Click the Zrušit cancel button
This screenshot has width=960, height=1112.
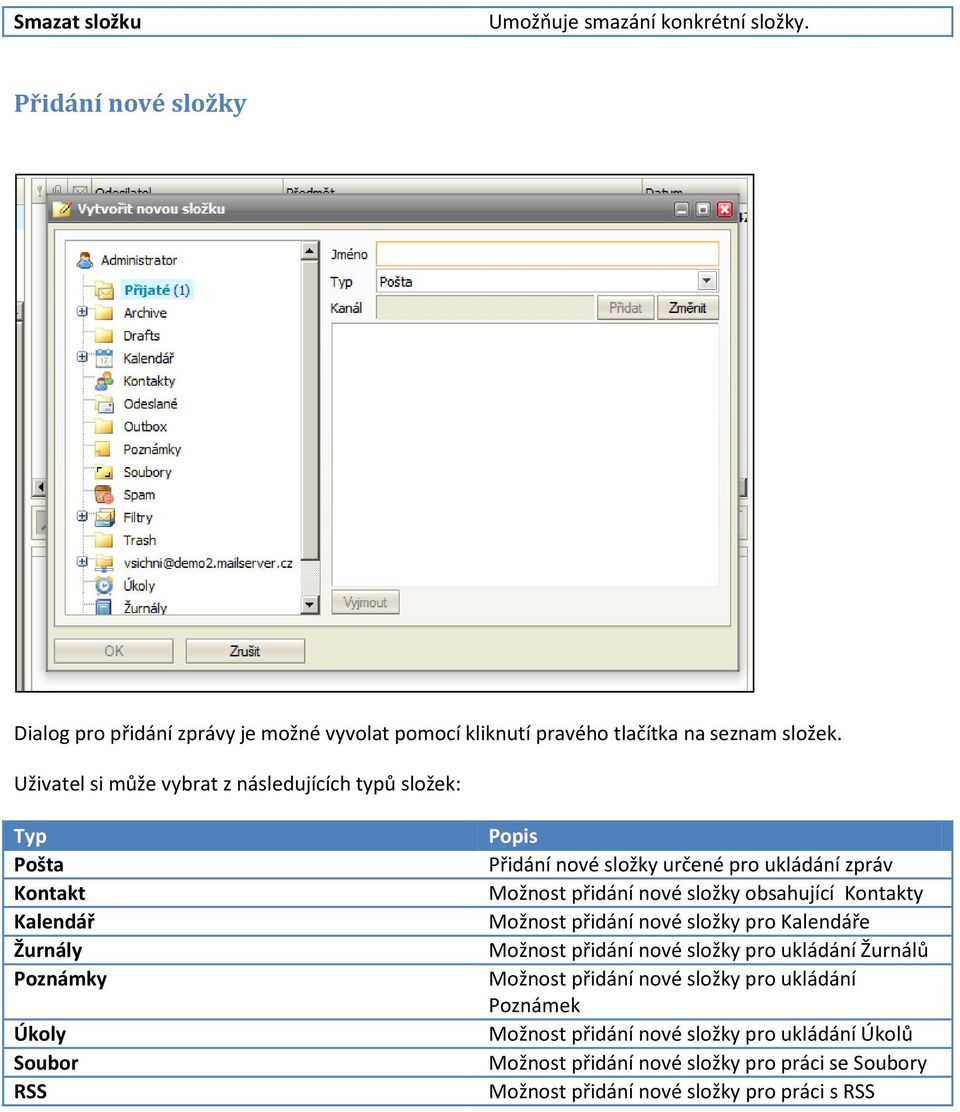tap(245, 651)
